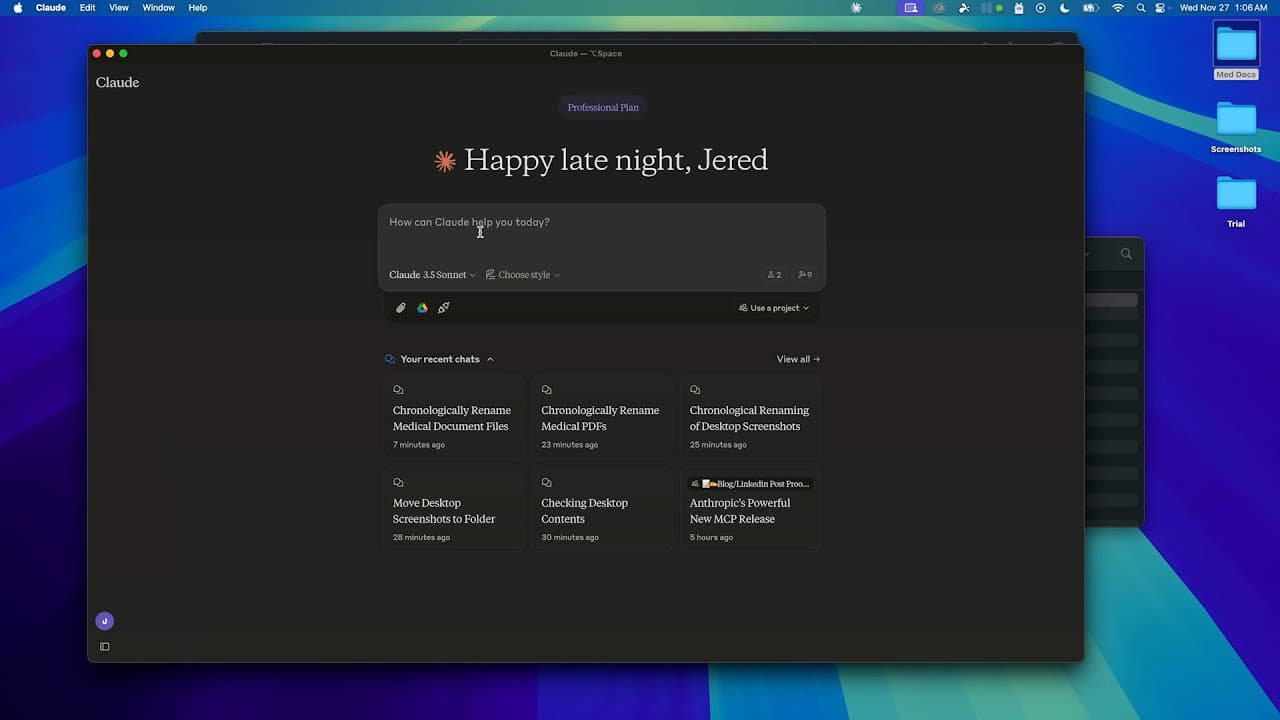Open Chronologically Rename Medical Document Files chat
Viewport: 1280px width, 720px height.
click(x=453, y=417)
